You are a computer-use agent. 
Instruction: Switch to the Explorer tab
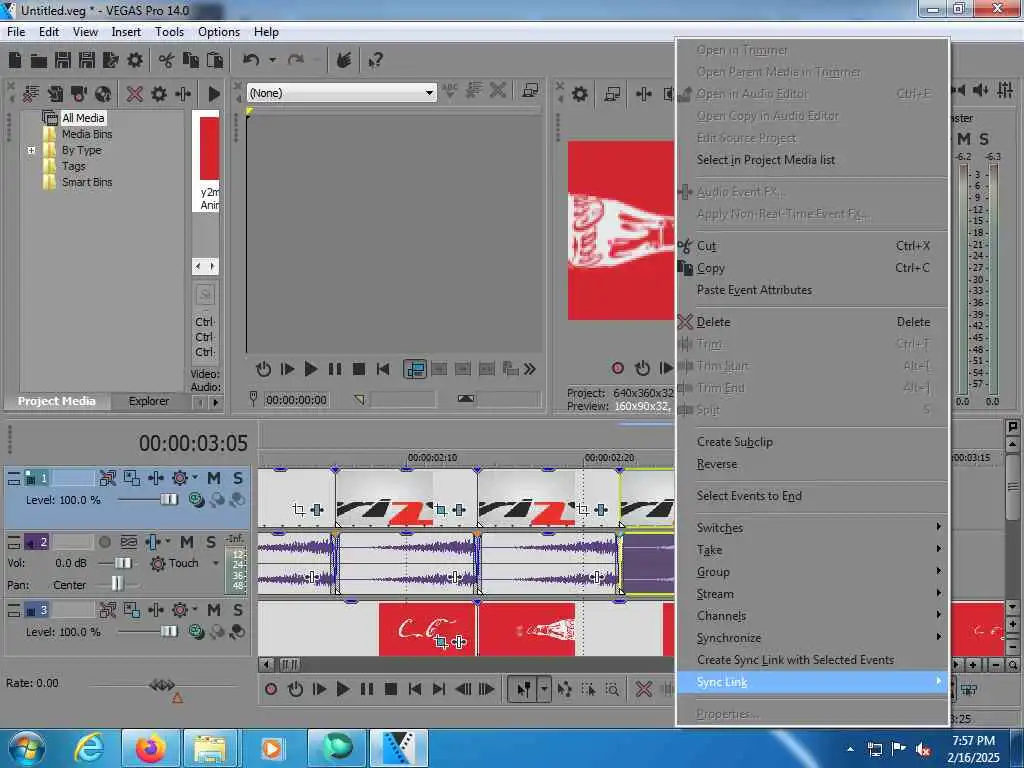click(x=149, y=401)
